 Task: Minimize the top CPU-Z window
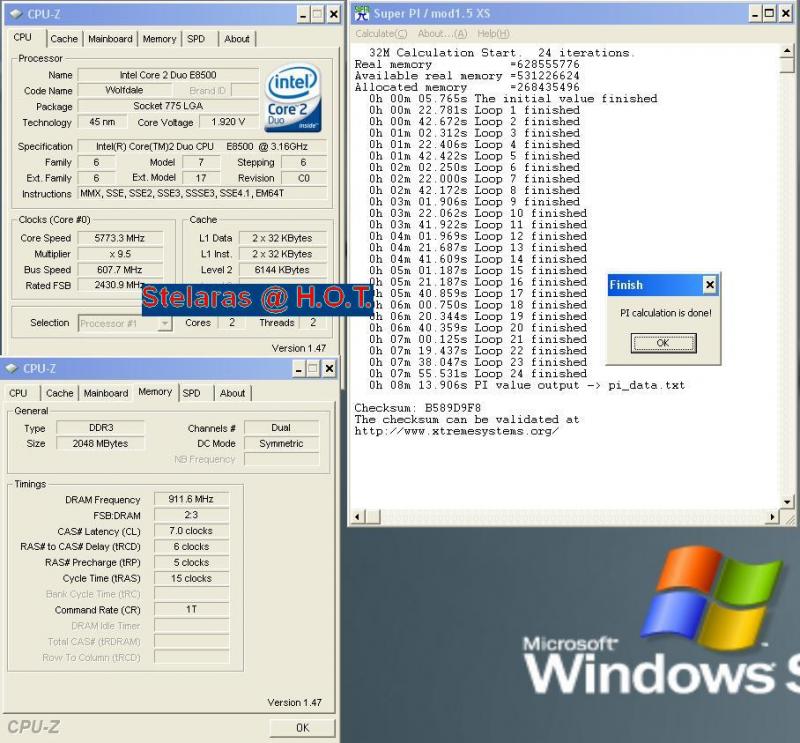[x=303, y=14]
